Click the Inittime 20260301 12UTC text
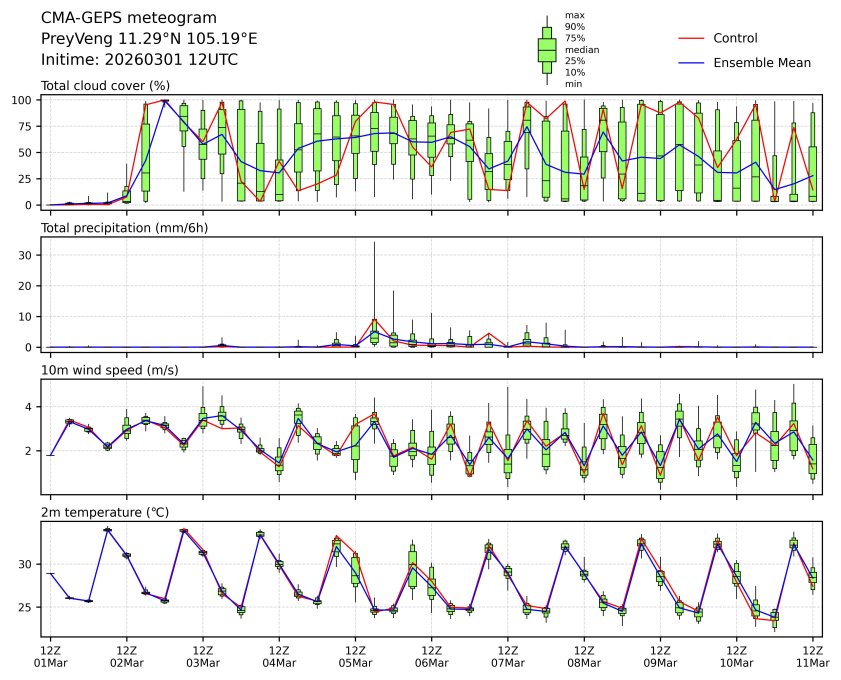Screen dimensions: 841x680 (139, 60)
